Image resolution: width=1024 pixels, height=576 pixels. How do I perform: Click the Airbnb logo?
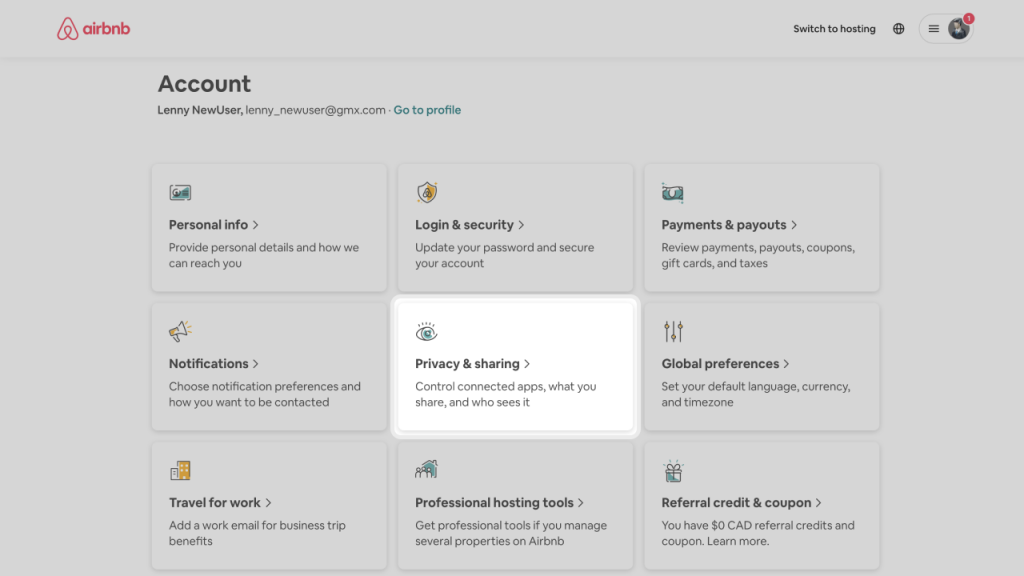pyautogui.click(x=93, y=29)
